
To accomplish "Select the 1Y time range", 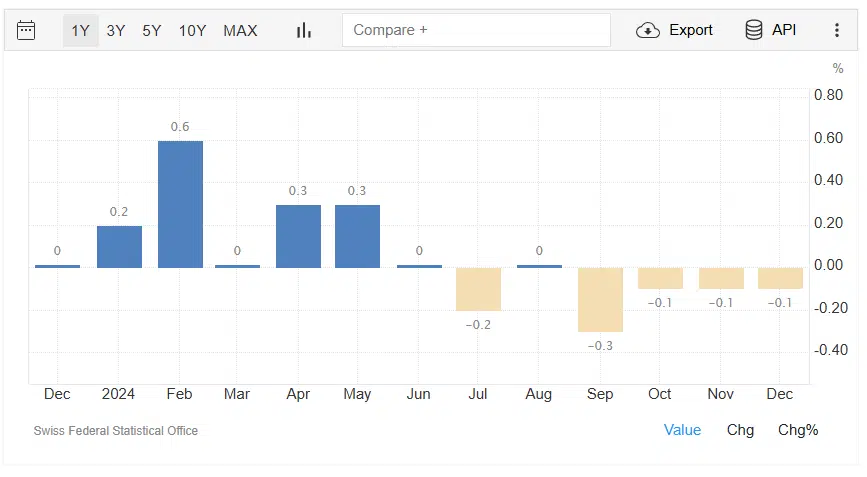I will pyautogui.click(x=80, y=30).
